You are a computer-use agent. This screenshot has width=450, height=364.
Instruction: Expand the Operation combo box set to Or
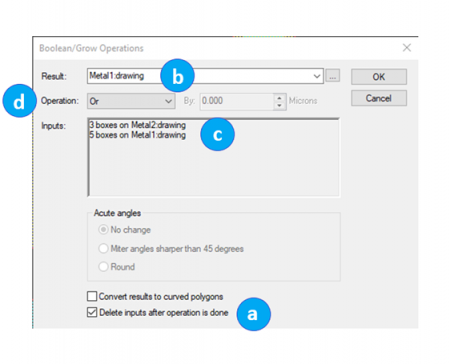tap(131, 101)
